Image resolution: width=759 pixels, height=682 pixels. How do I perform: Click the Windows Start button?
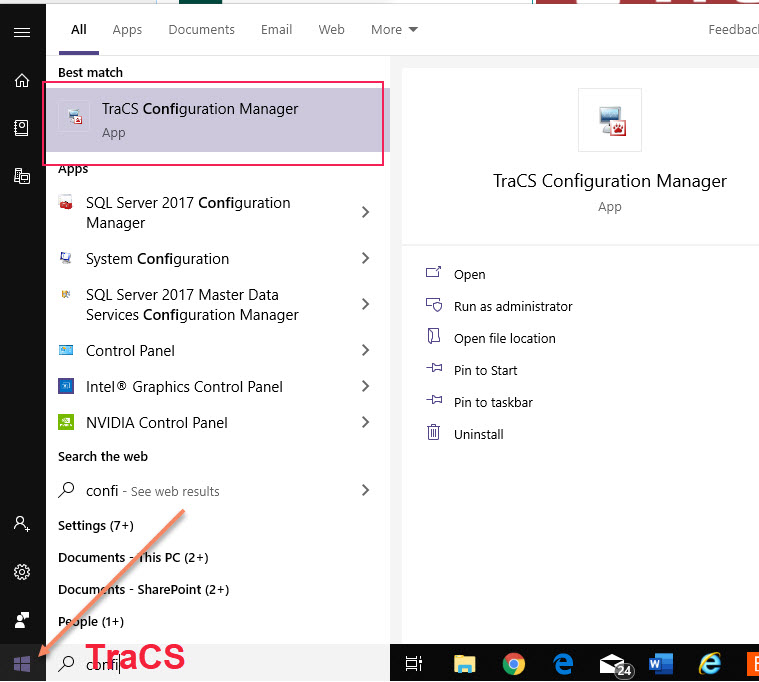(22, 663)
